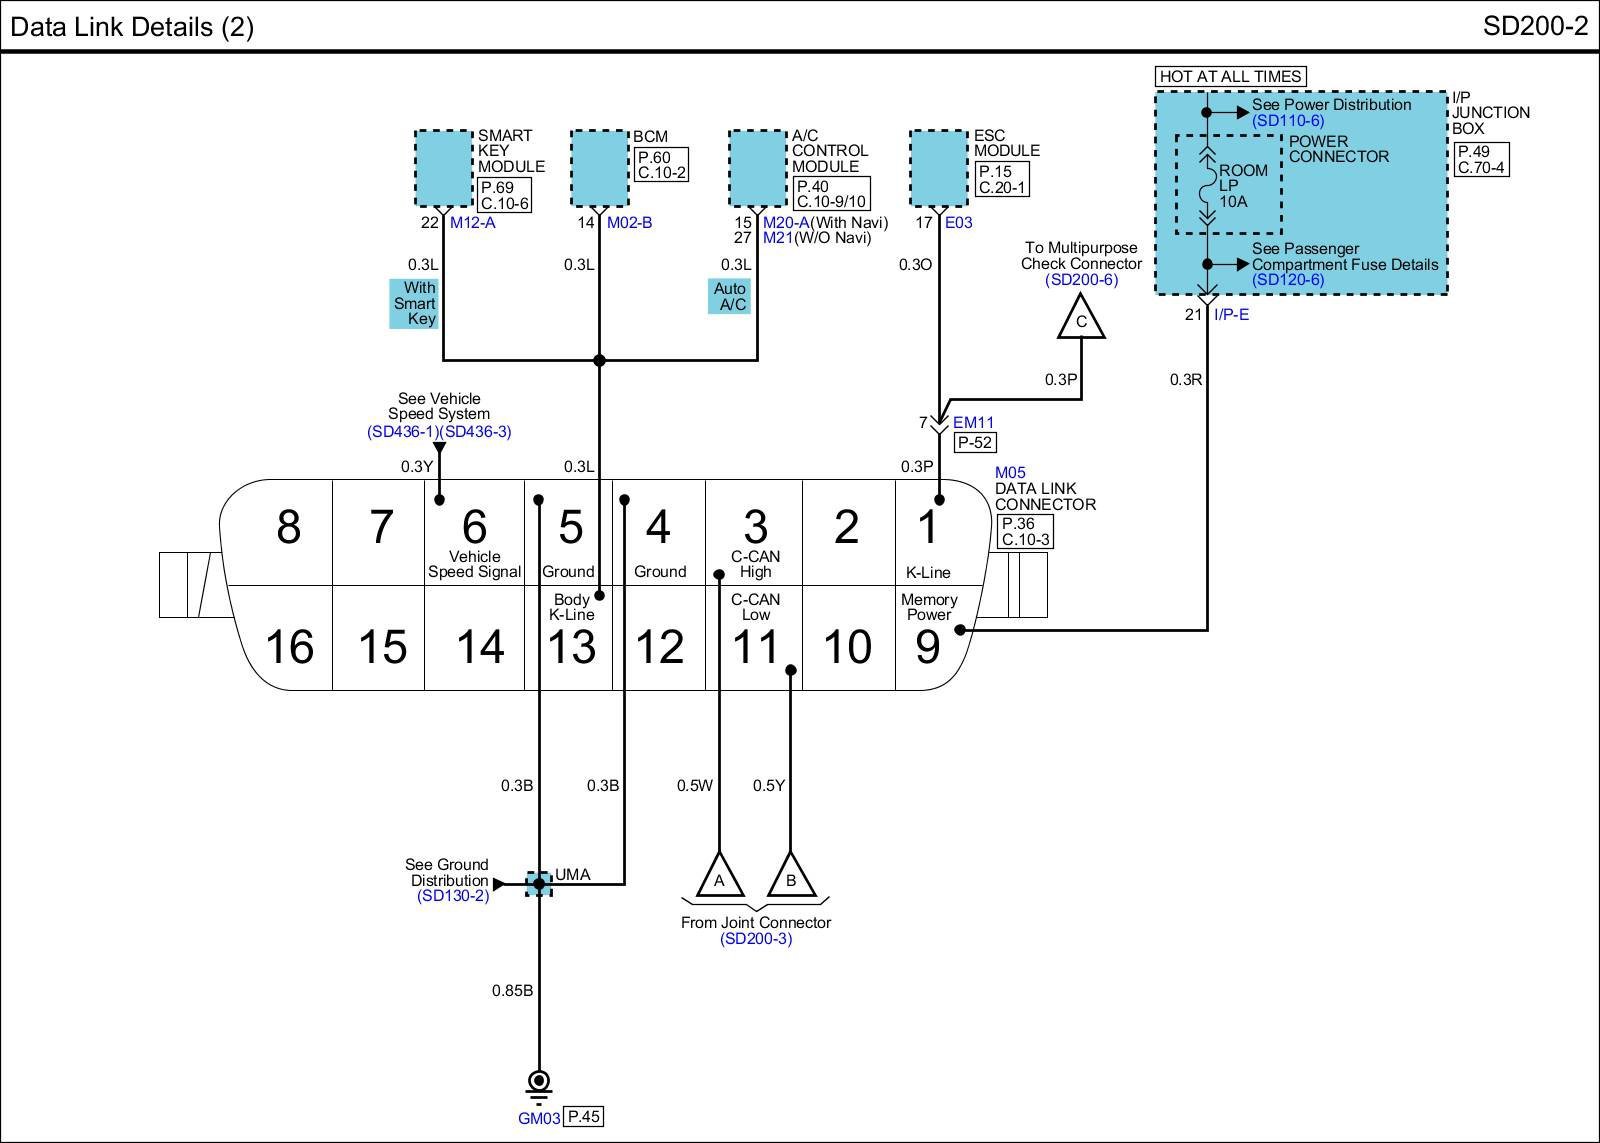Click the P.45 reference box beside GM03
The height and width of the screenshot is (1143, 1600).
[x=584, y=1116]
